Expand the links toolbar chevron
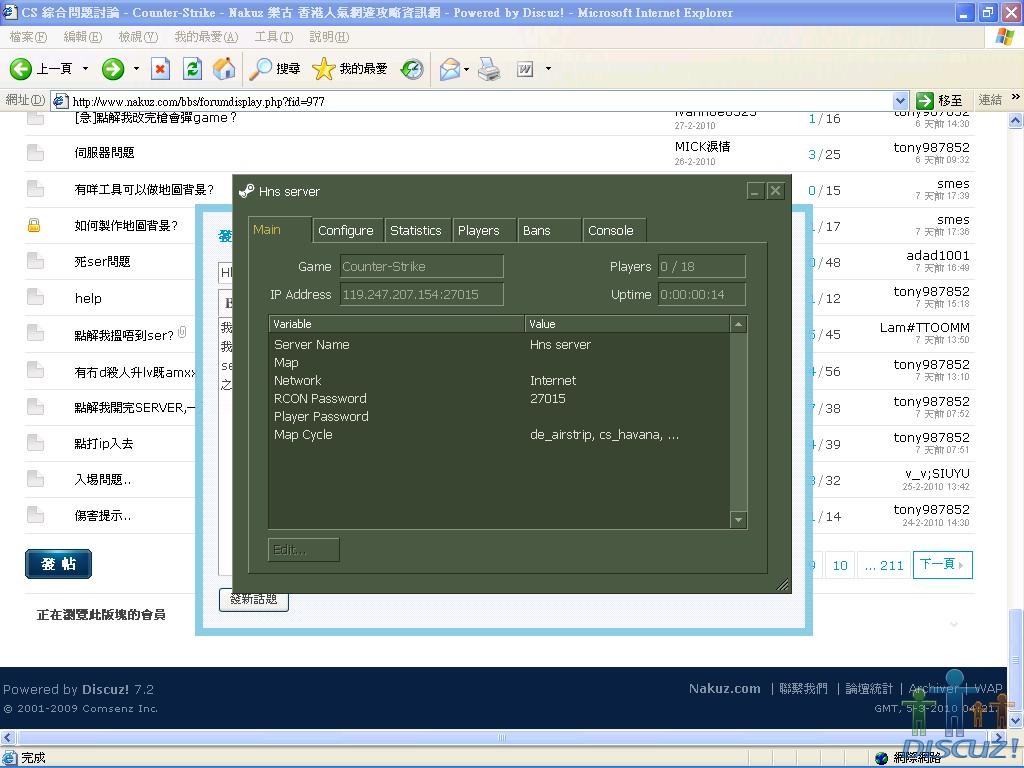The width and height of the screenshot is (1024, 768). [1015, 97]
